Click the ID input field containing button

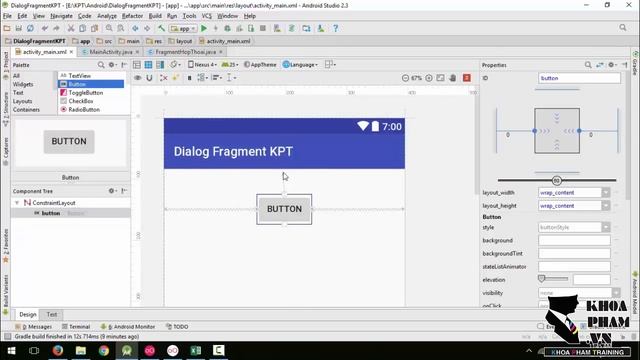[x=579, y=78]
